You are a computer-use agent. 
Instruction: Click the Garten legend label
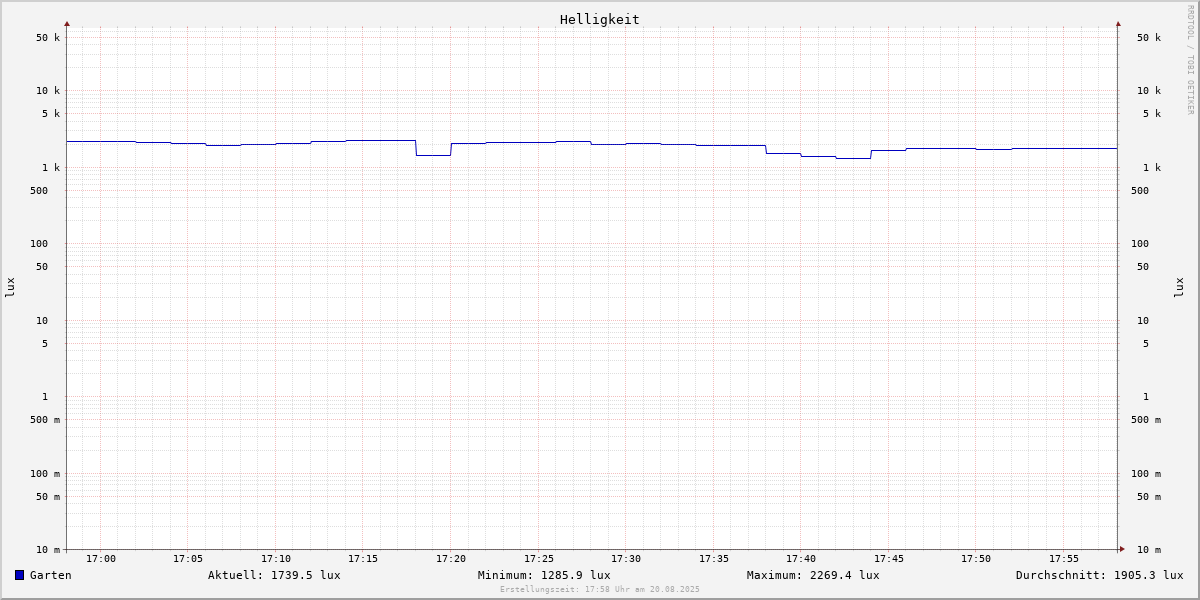pyautogui.click(x=51, y=575)
